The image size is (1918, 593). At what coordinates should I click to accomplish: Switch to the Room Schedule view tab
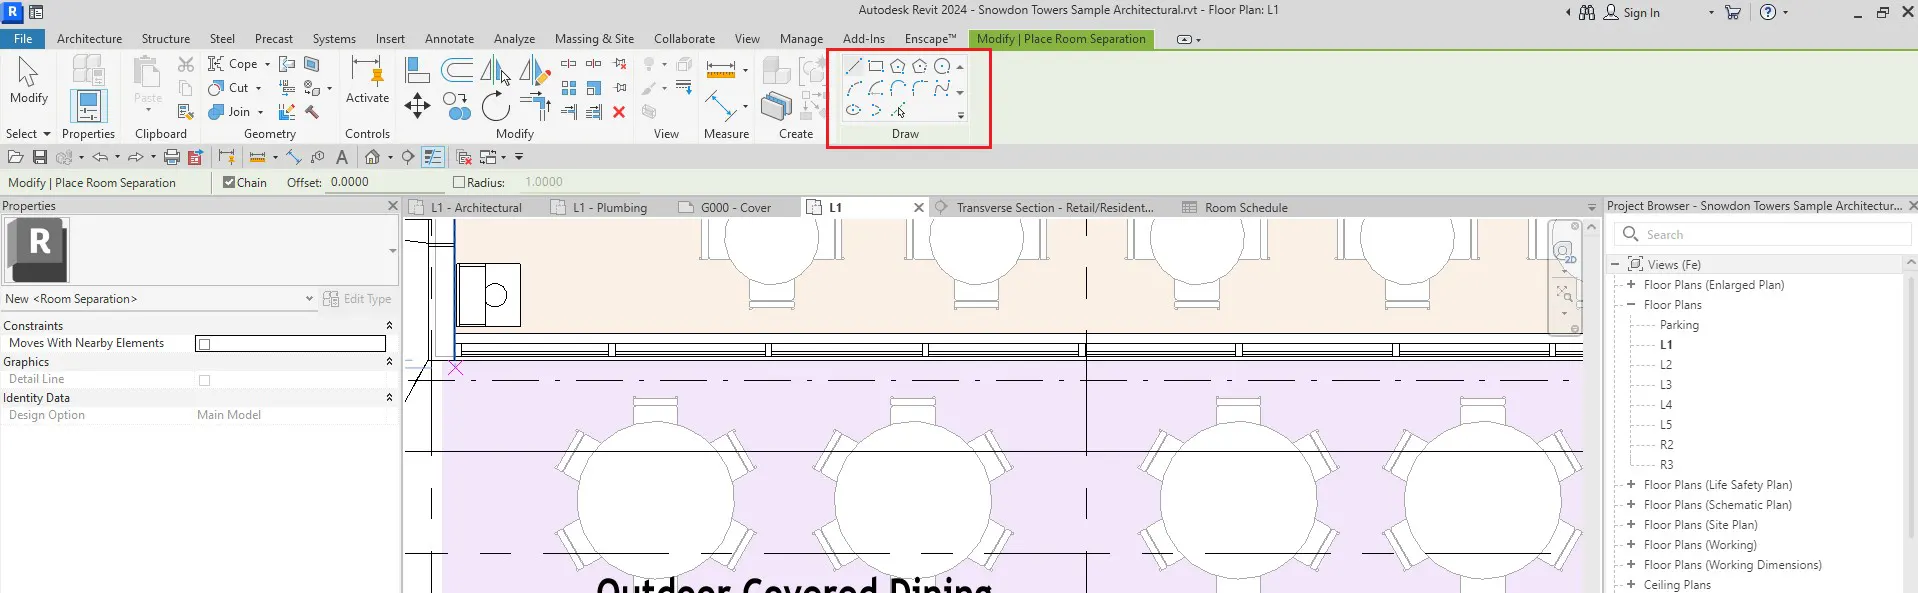1245,208
